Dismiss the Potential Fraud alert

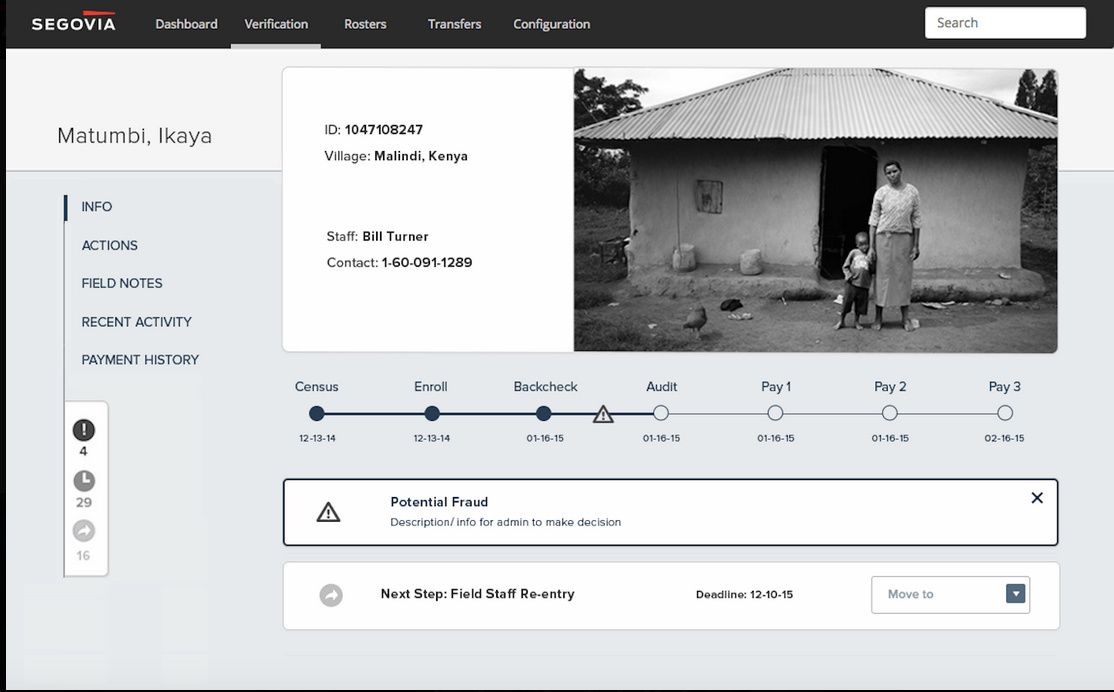click(x=1037, y=498)
